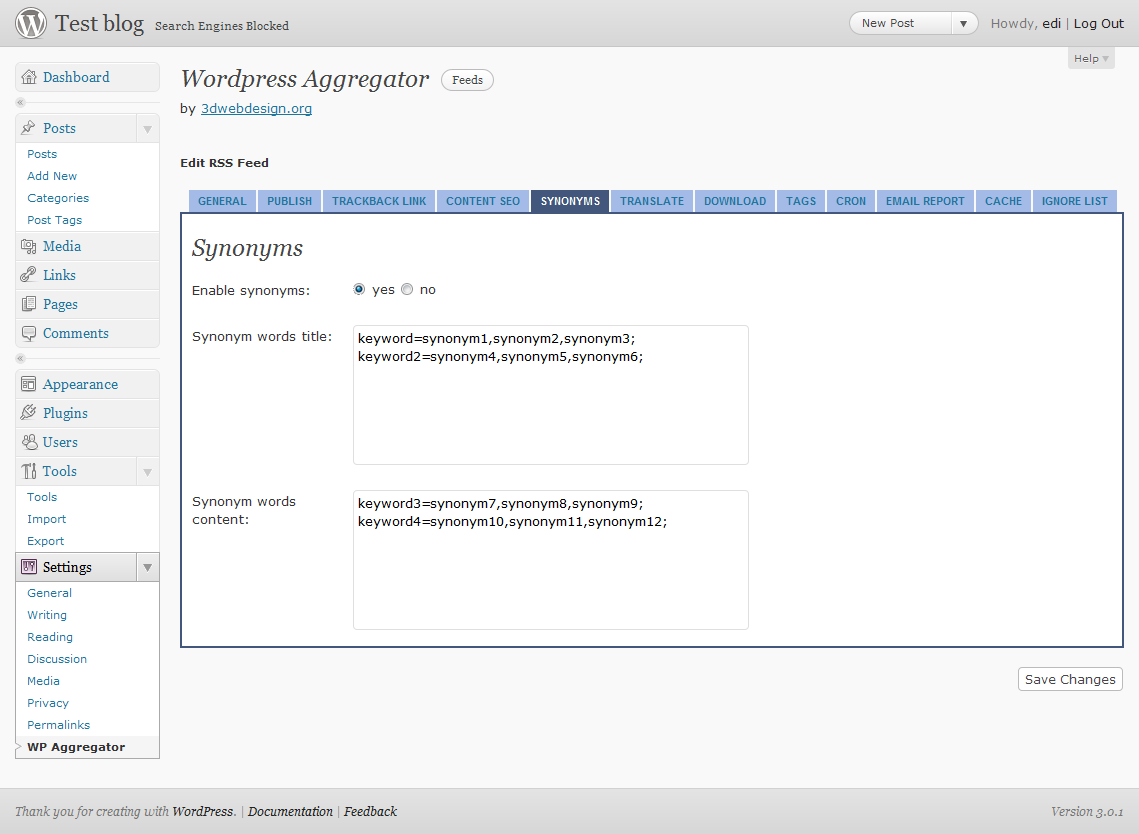This screenshot has width=1139, height=834.
Task: Click the Links chain icon
Action: click(28, 275)
